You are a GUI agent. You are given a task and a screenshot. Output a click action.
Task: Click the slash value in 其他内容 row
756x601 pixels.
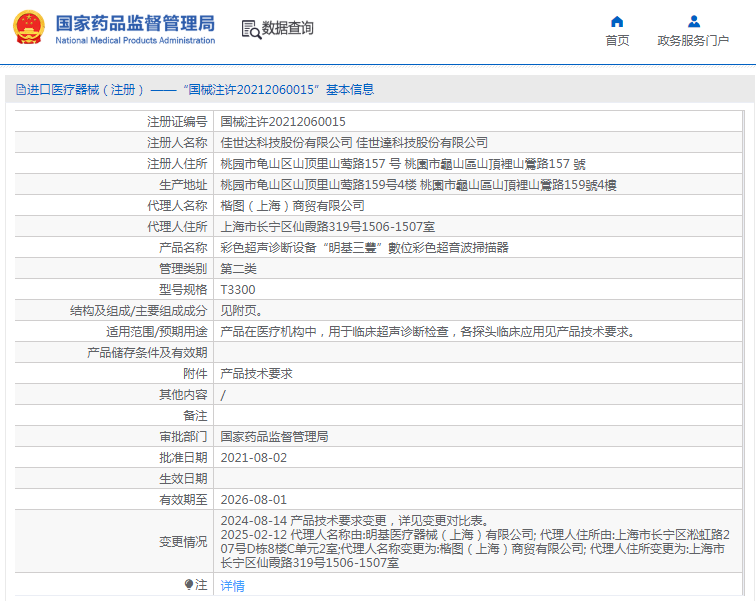223,395
